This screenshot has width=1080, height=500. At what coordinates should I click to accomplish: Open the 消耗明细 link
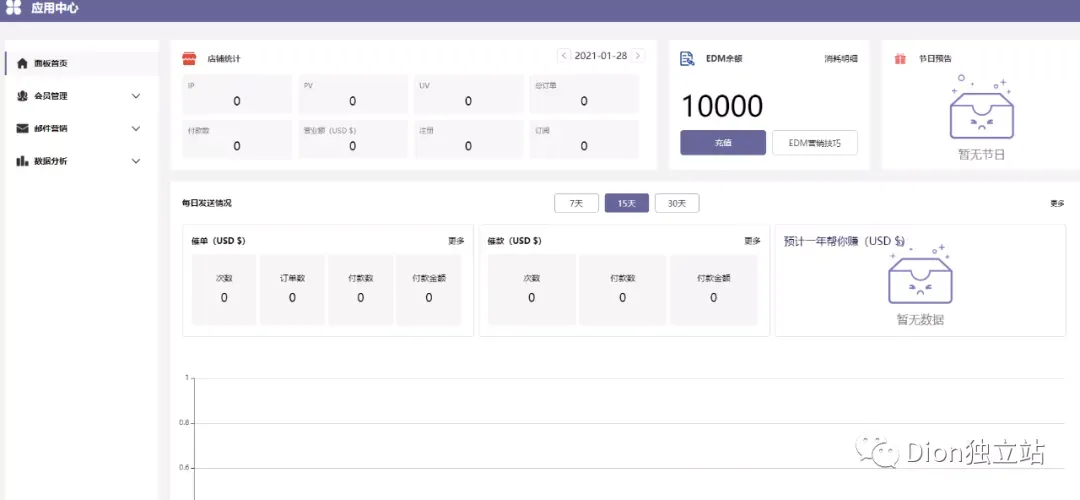[842, 59]
